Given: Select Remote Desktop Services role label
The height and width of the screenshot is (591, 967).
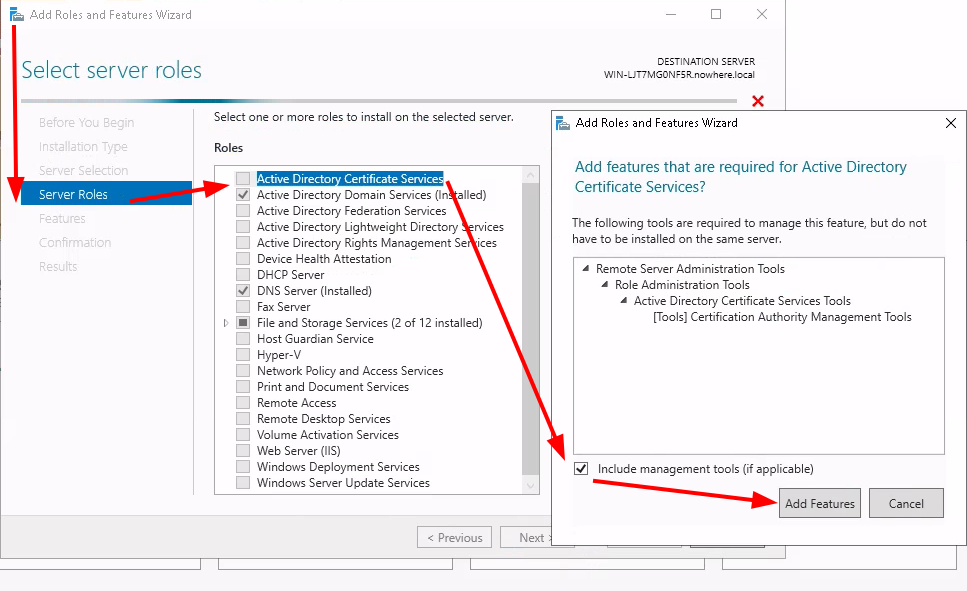Looking at the screenshot, I should (x=324, y=419).
